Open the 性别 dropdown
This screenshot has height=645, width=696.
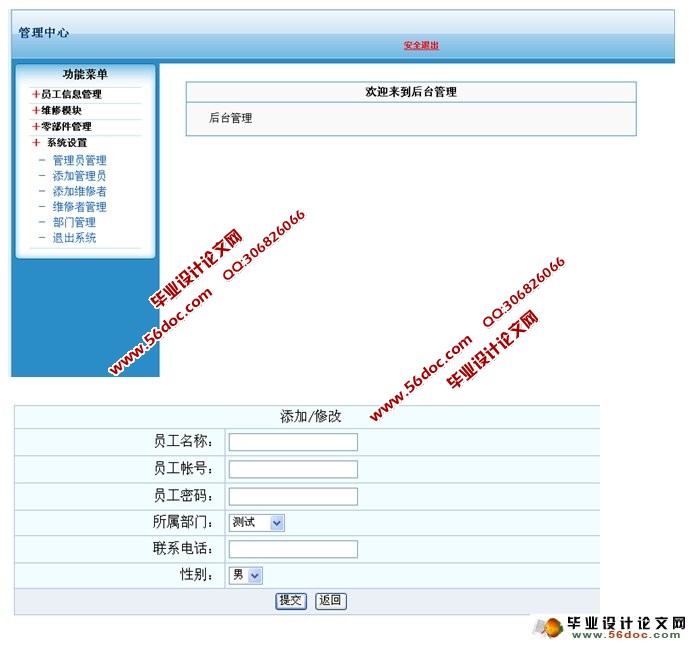(245, 575)
